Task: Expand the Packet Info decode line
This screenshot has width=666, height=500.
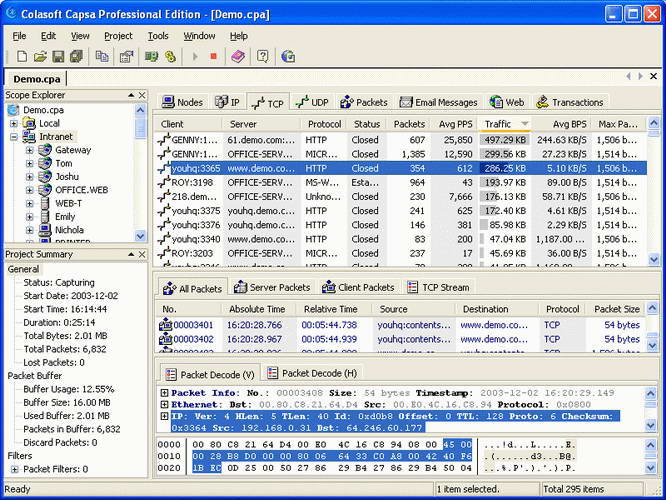Action: 164,393
